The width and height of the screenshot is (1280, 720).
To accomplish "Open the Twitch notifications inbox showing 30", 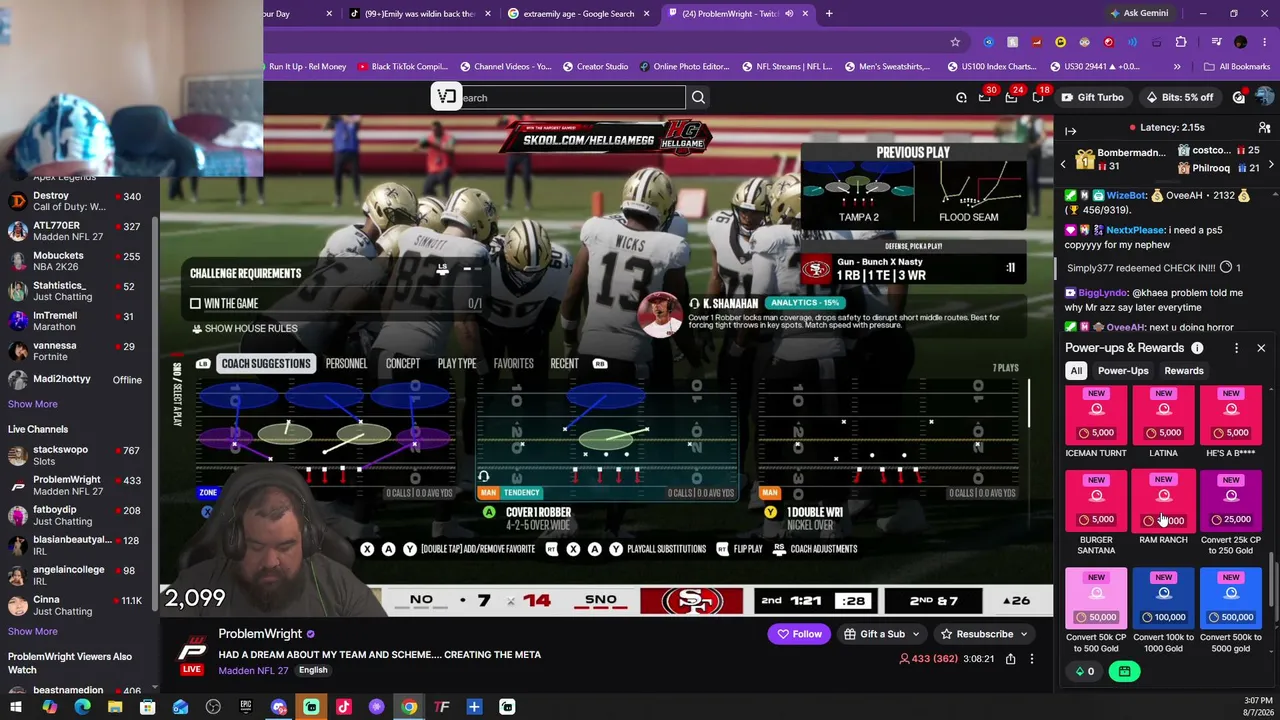I will [x=985, y=97].
